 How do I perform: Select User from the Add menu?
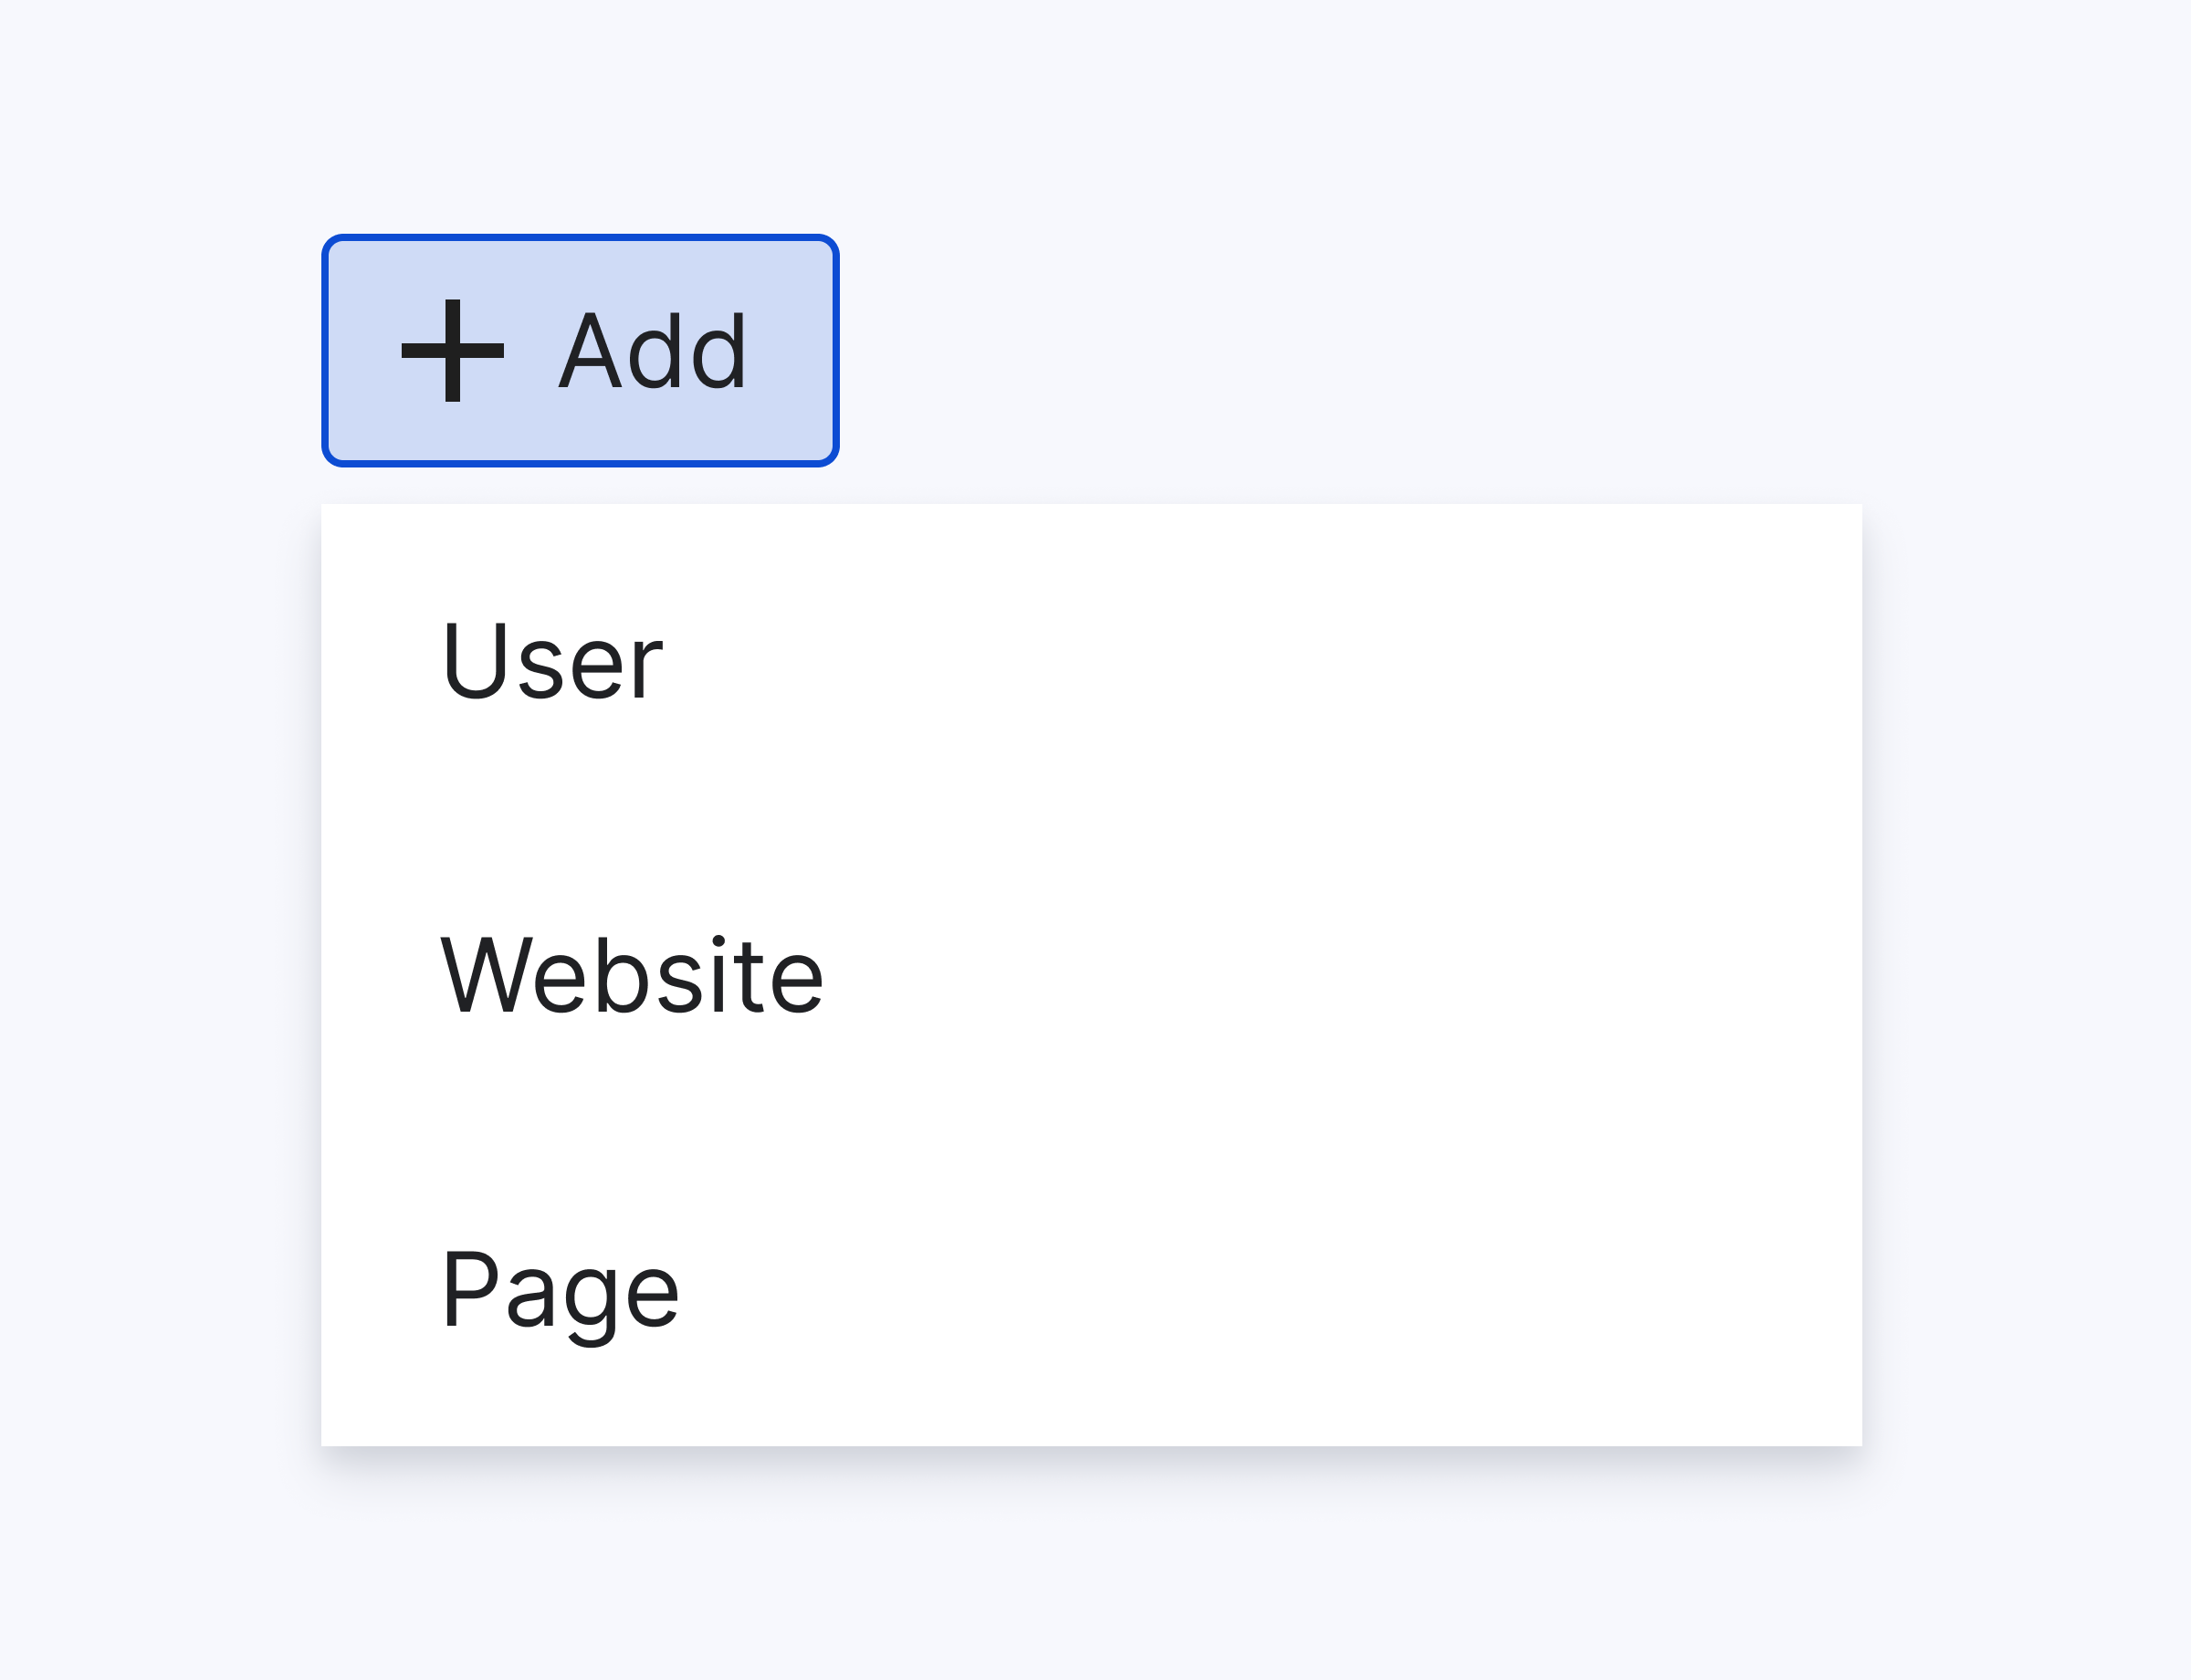click(x=552, y=661)
